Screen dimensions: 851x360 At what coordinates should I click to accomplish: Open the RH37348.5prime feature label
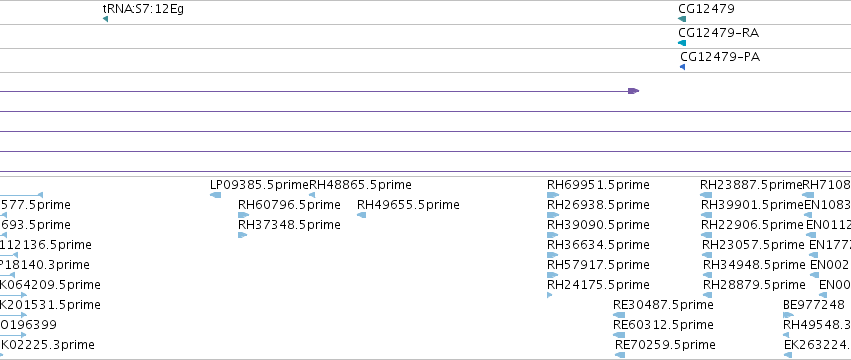(289, 225)
